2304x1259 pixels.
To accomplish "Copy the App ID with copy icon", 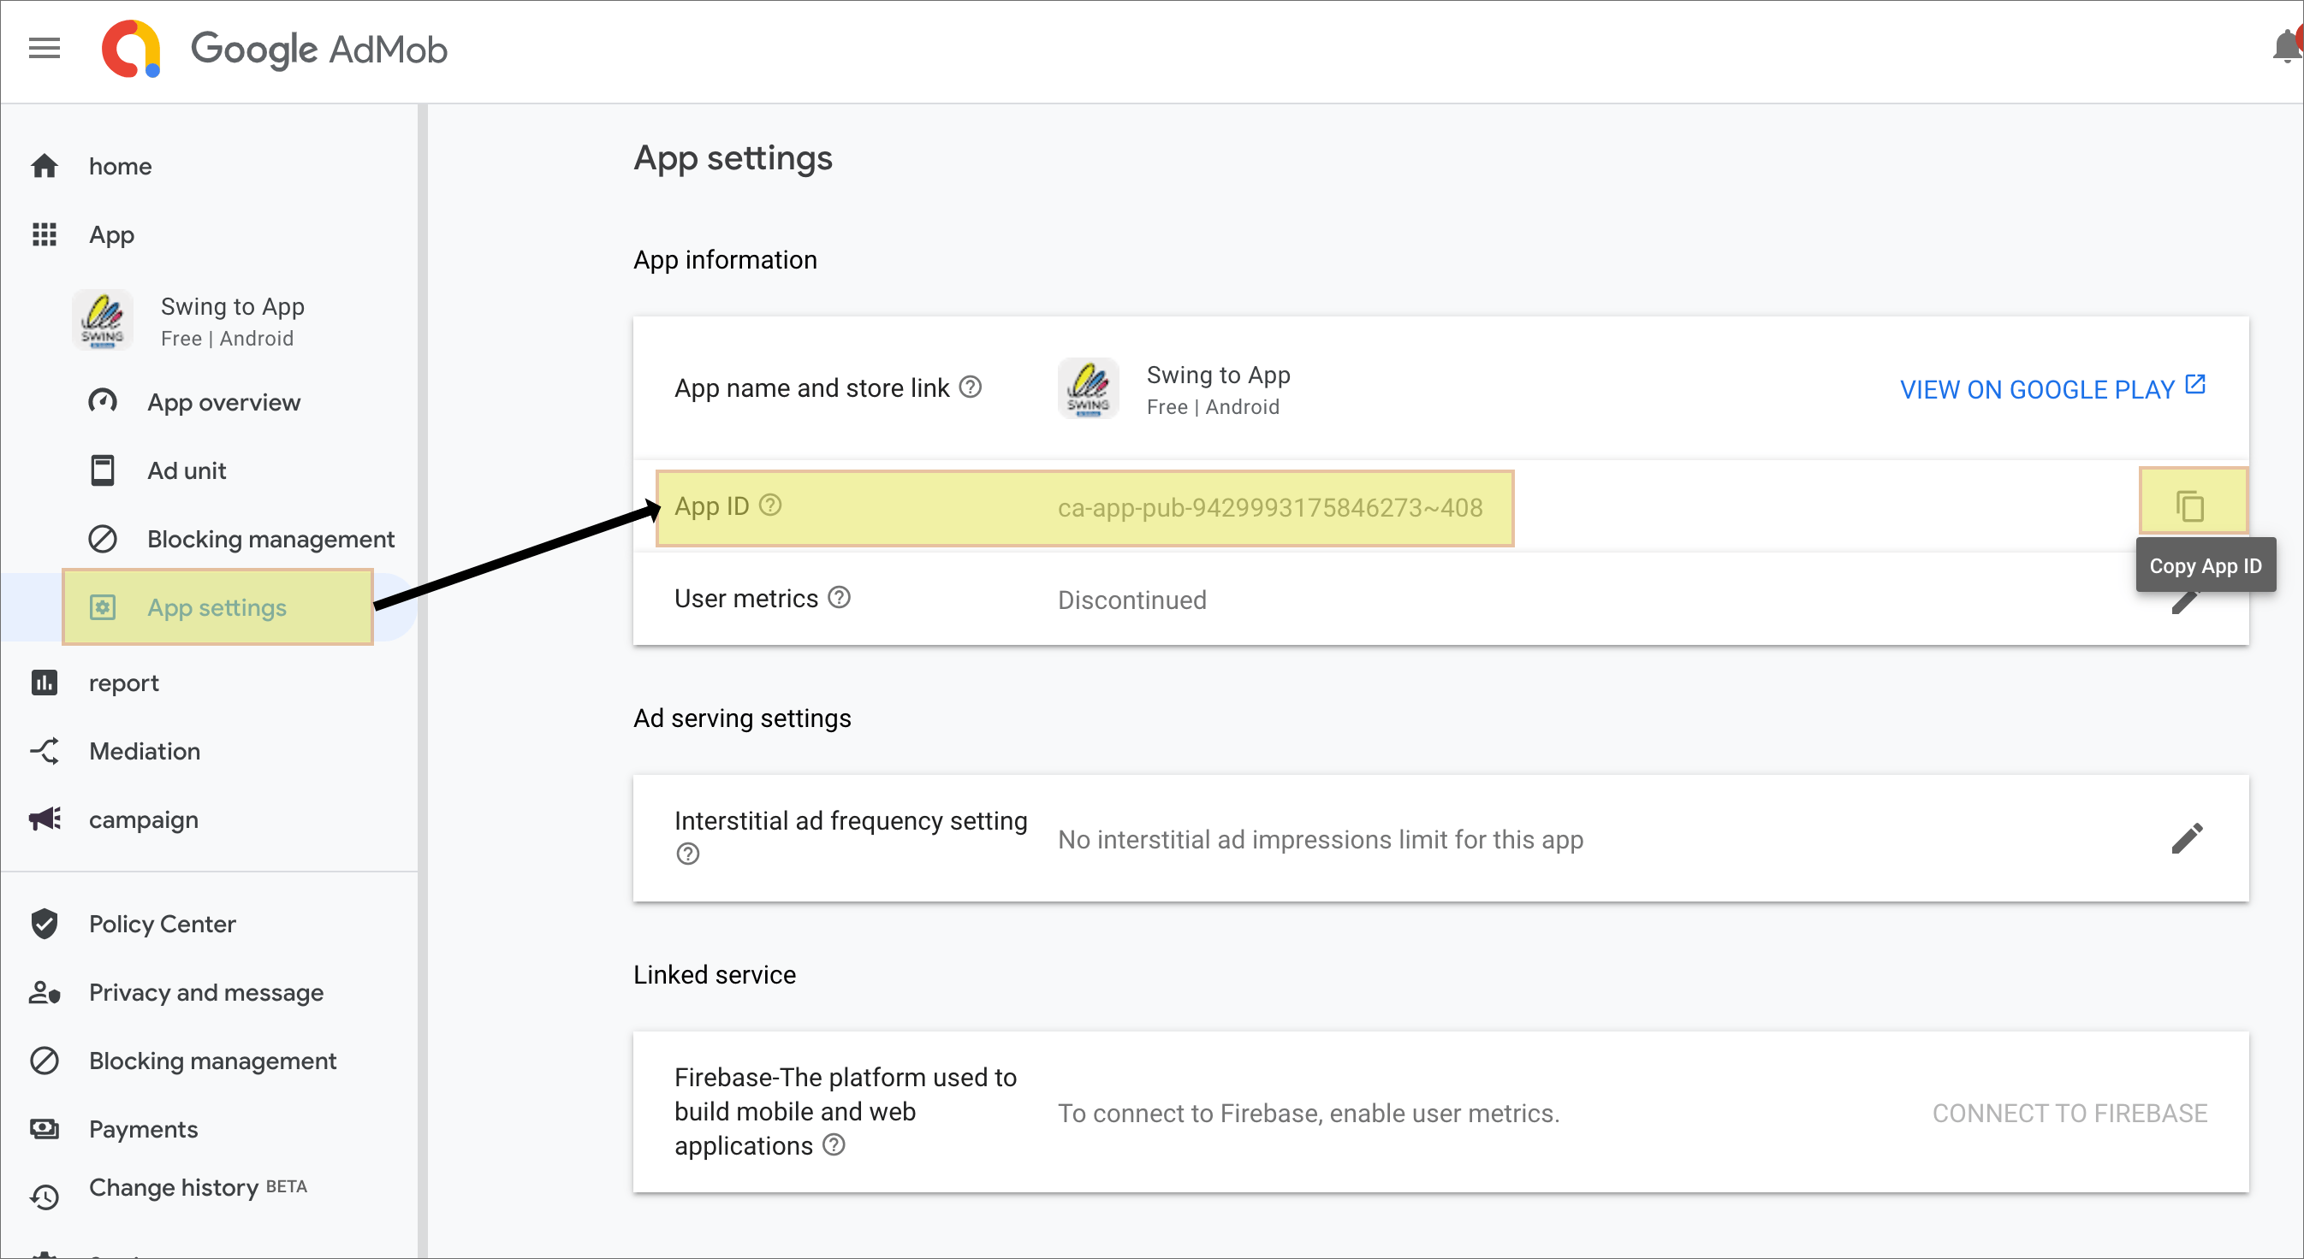I will point(2190,506).
